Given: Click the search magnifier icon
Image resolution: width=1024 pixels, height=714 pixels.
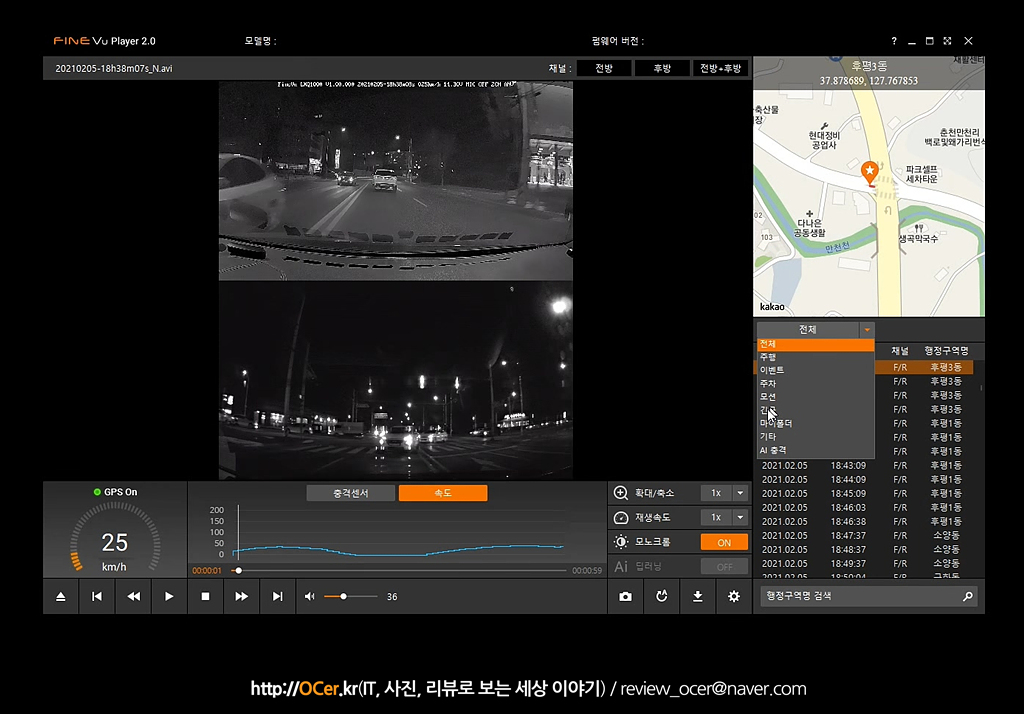Looking at the screenshot, I should [968, 596].
